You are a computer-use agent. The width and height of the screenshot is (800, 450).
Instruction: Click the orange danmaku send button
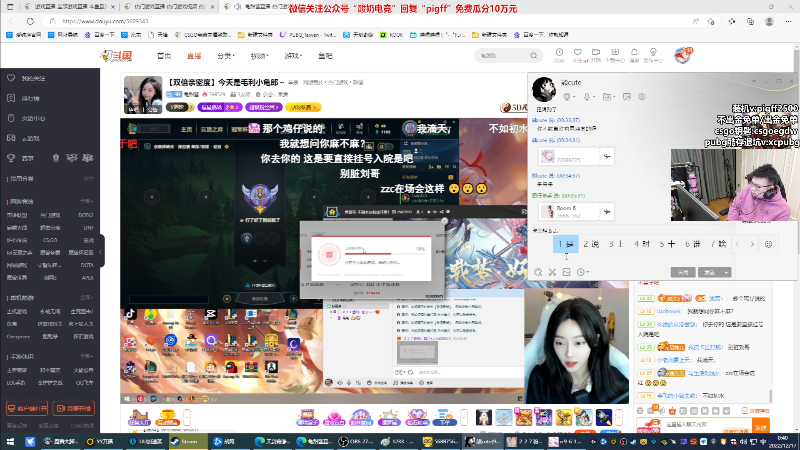coord(761,427)
